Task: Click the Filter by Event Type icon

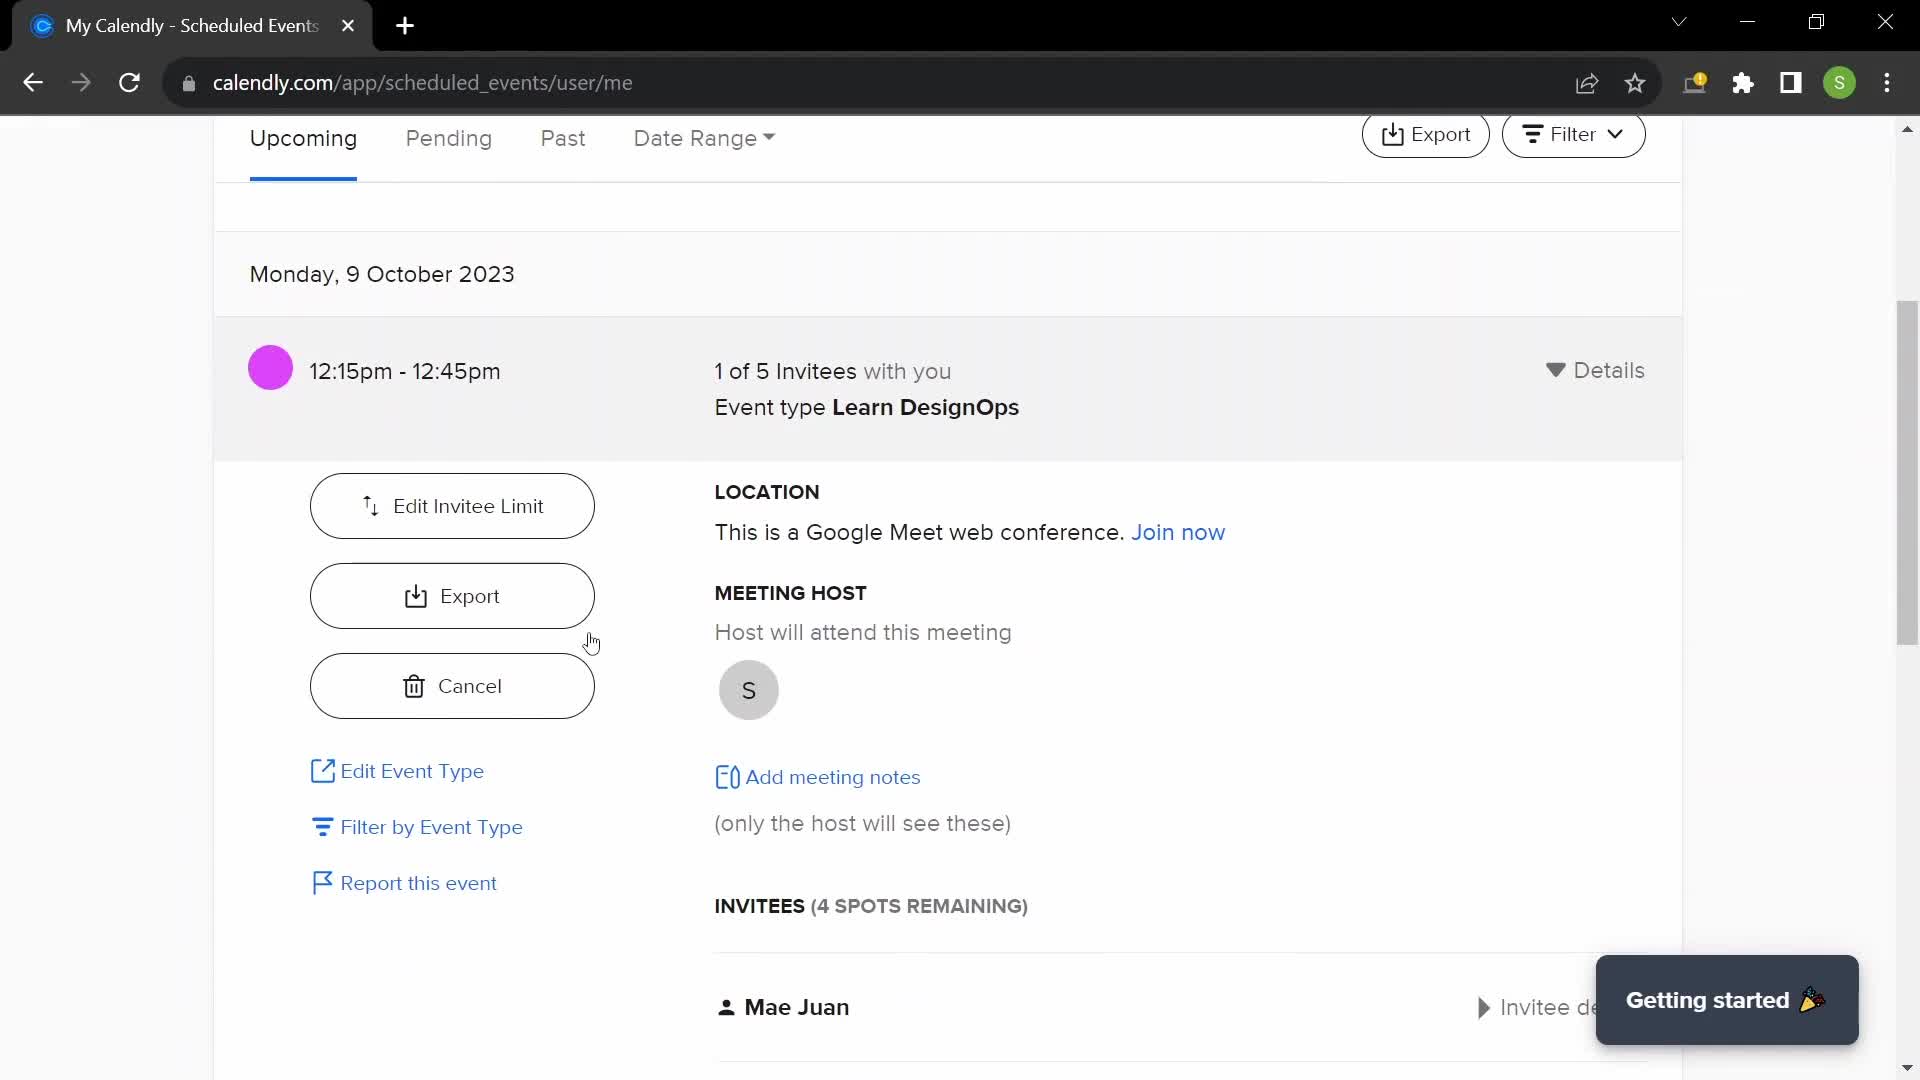Action: pos(324,827)
